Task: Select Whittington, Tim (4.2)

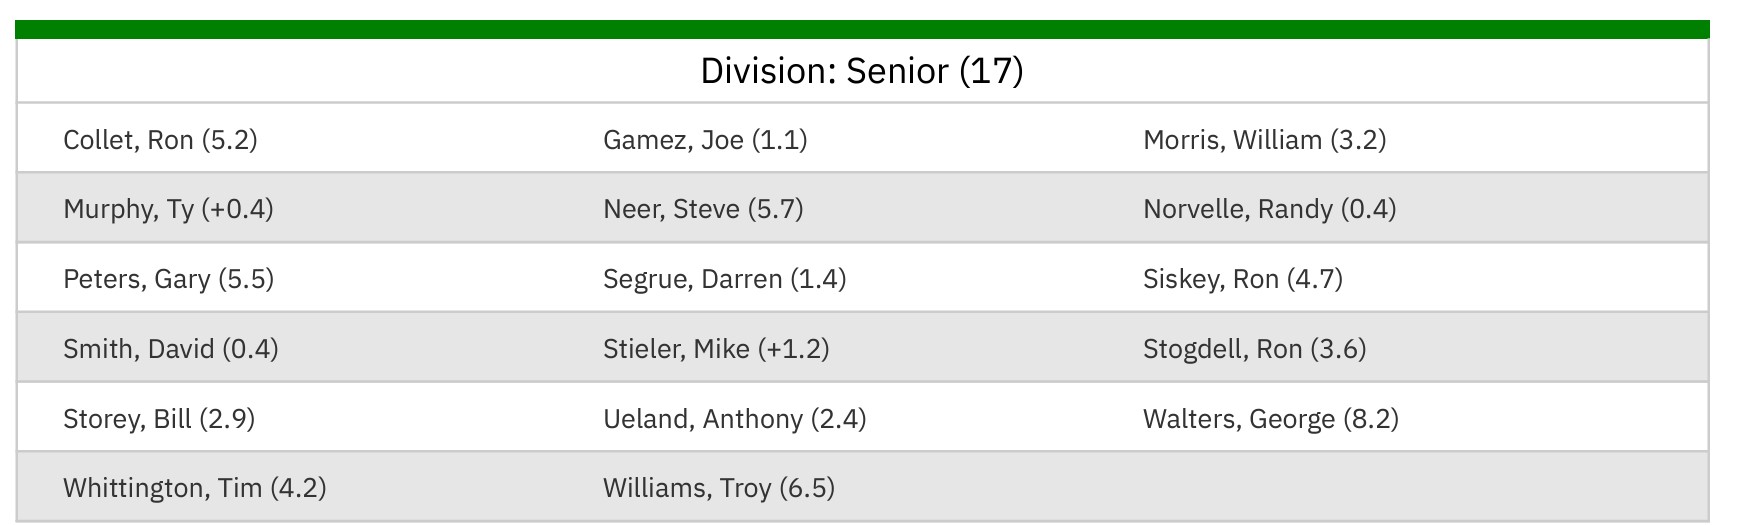Action: coord(194,488)
